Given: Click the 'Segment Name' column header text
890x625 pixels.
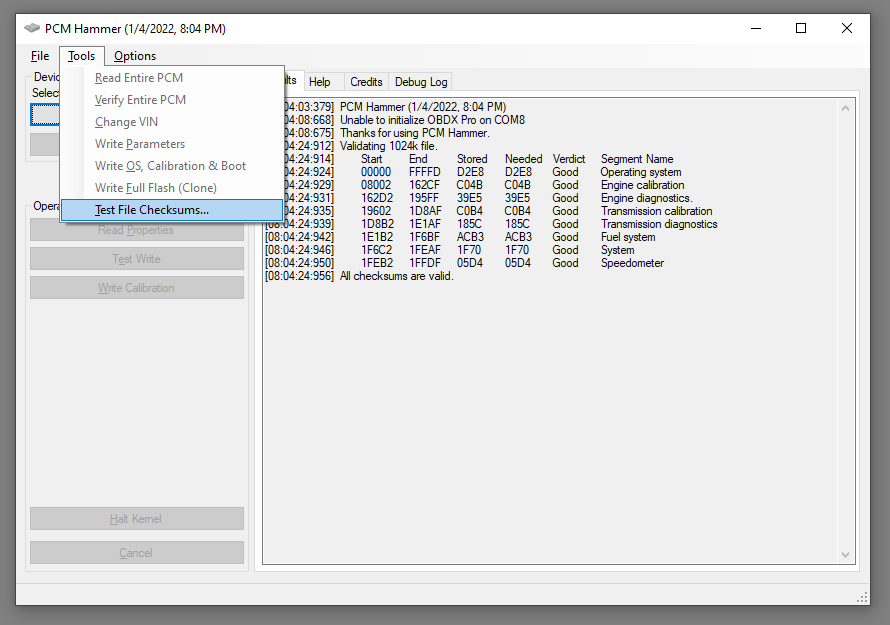Looking at the screenshot, I should [637, 159].
